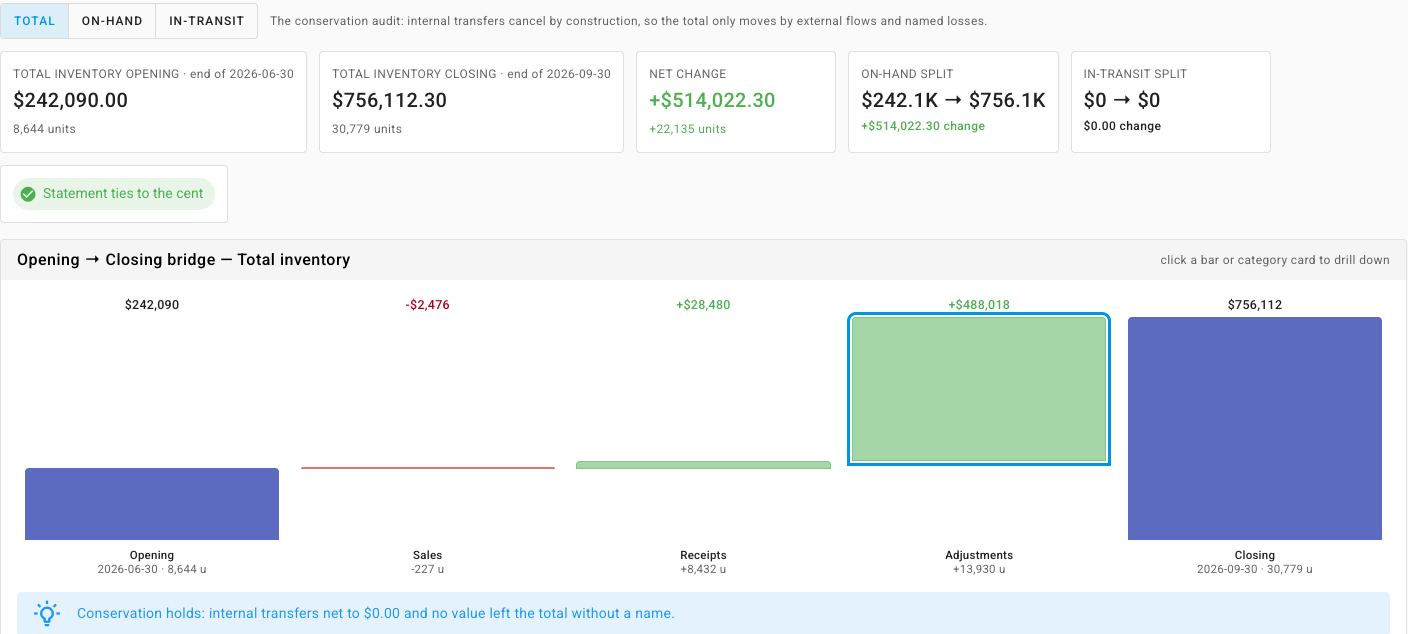Drill into the red Sales bar
Viewport: 1408px width, 634px height.
(428, 467)
